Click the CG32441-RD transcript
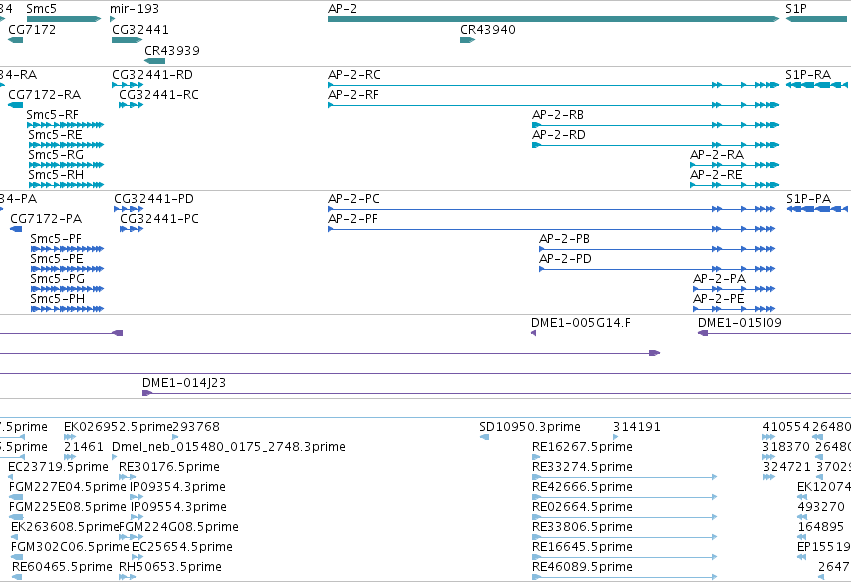Image resolution: width=851 pixels, height=582 pixels. [128, 85]
